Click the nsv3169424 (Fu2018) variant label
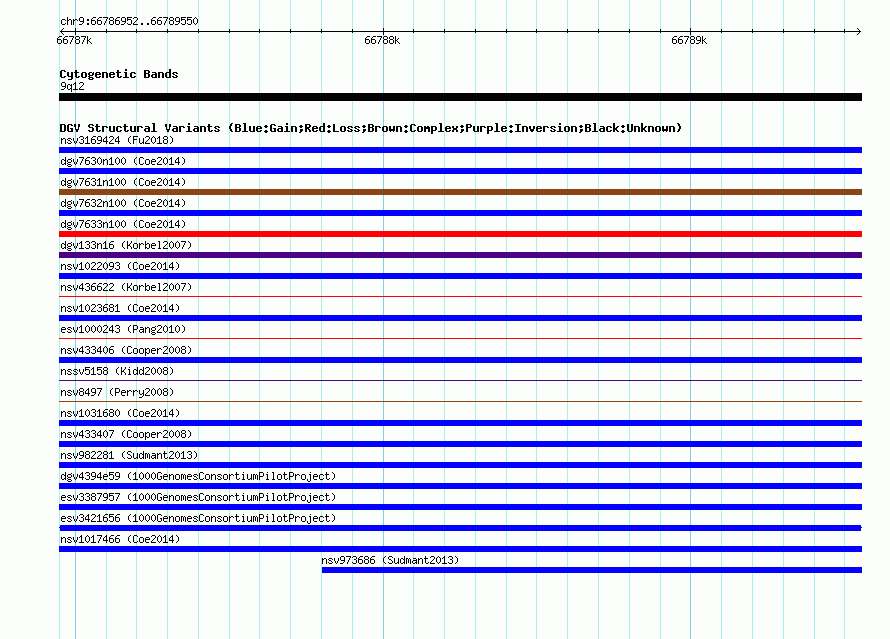This screenshot has width=890, height=639. (x=117, y=140)
